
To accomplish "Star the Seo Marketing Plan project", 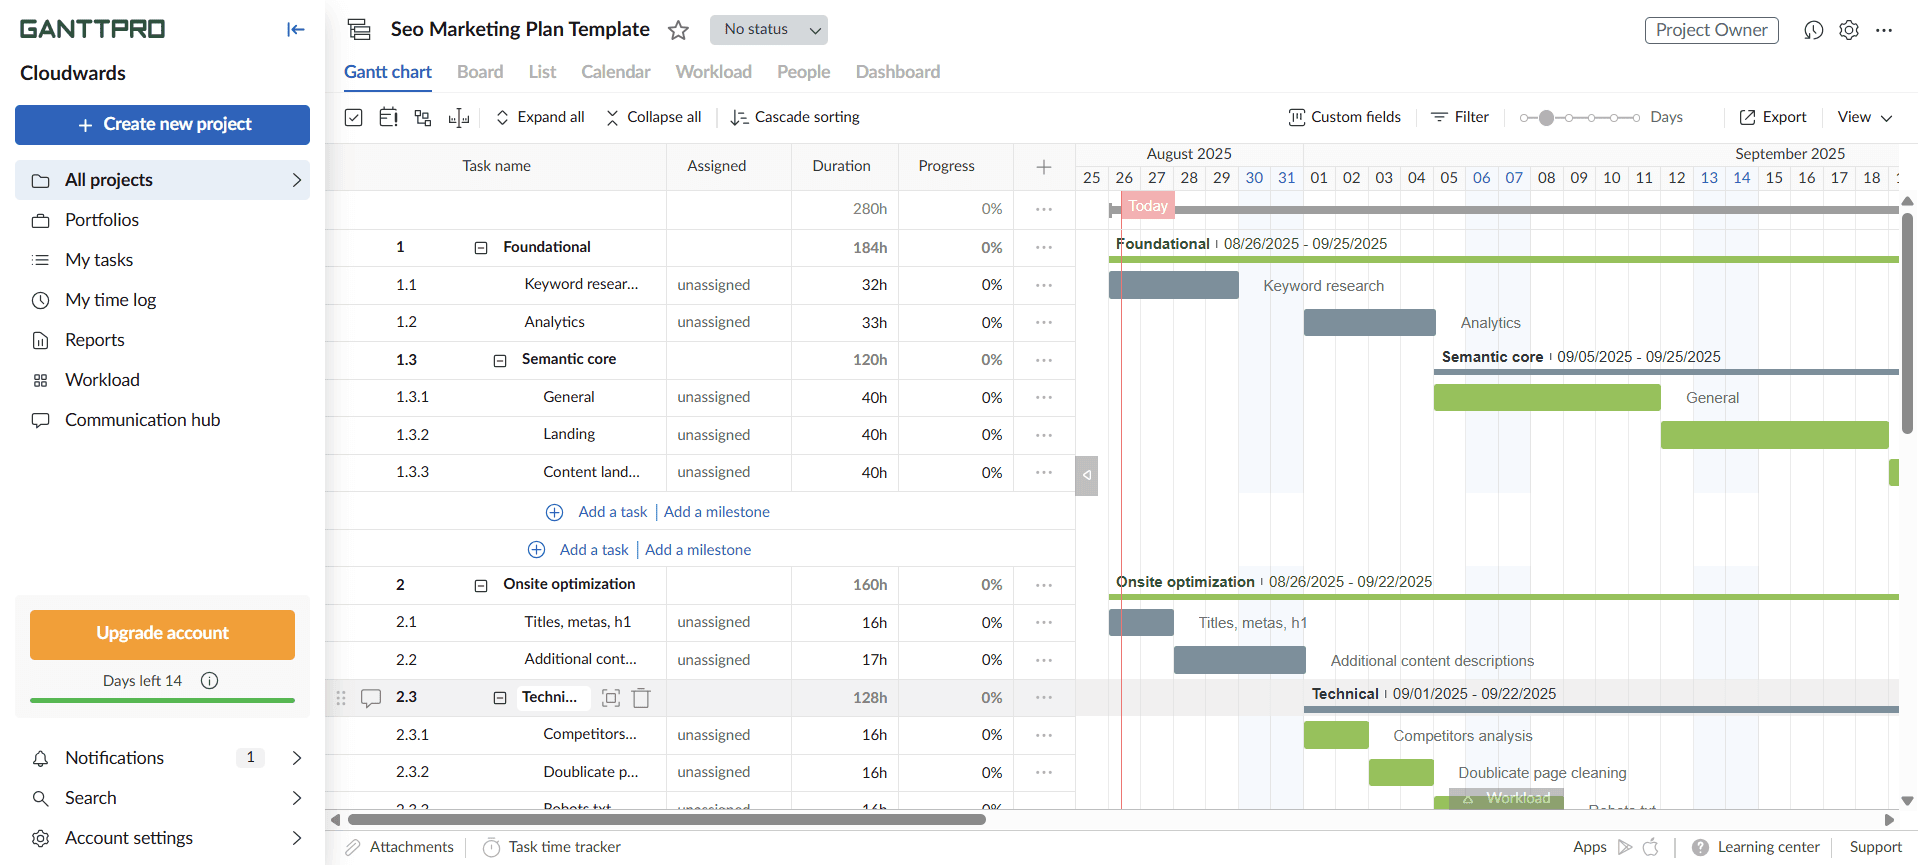I will (x=679, y=30).
